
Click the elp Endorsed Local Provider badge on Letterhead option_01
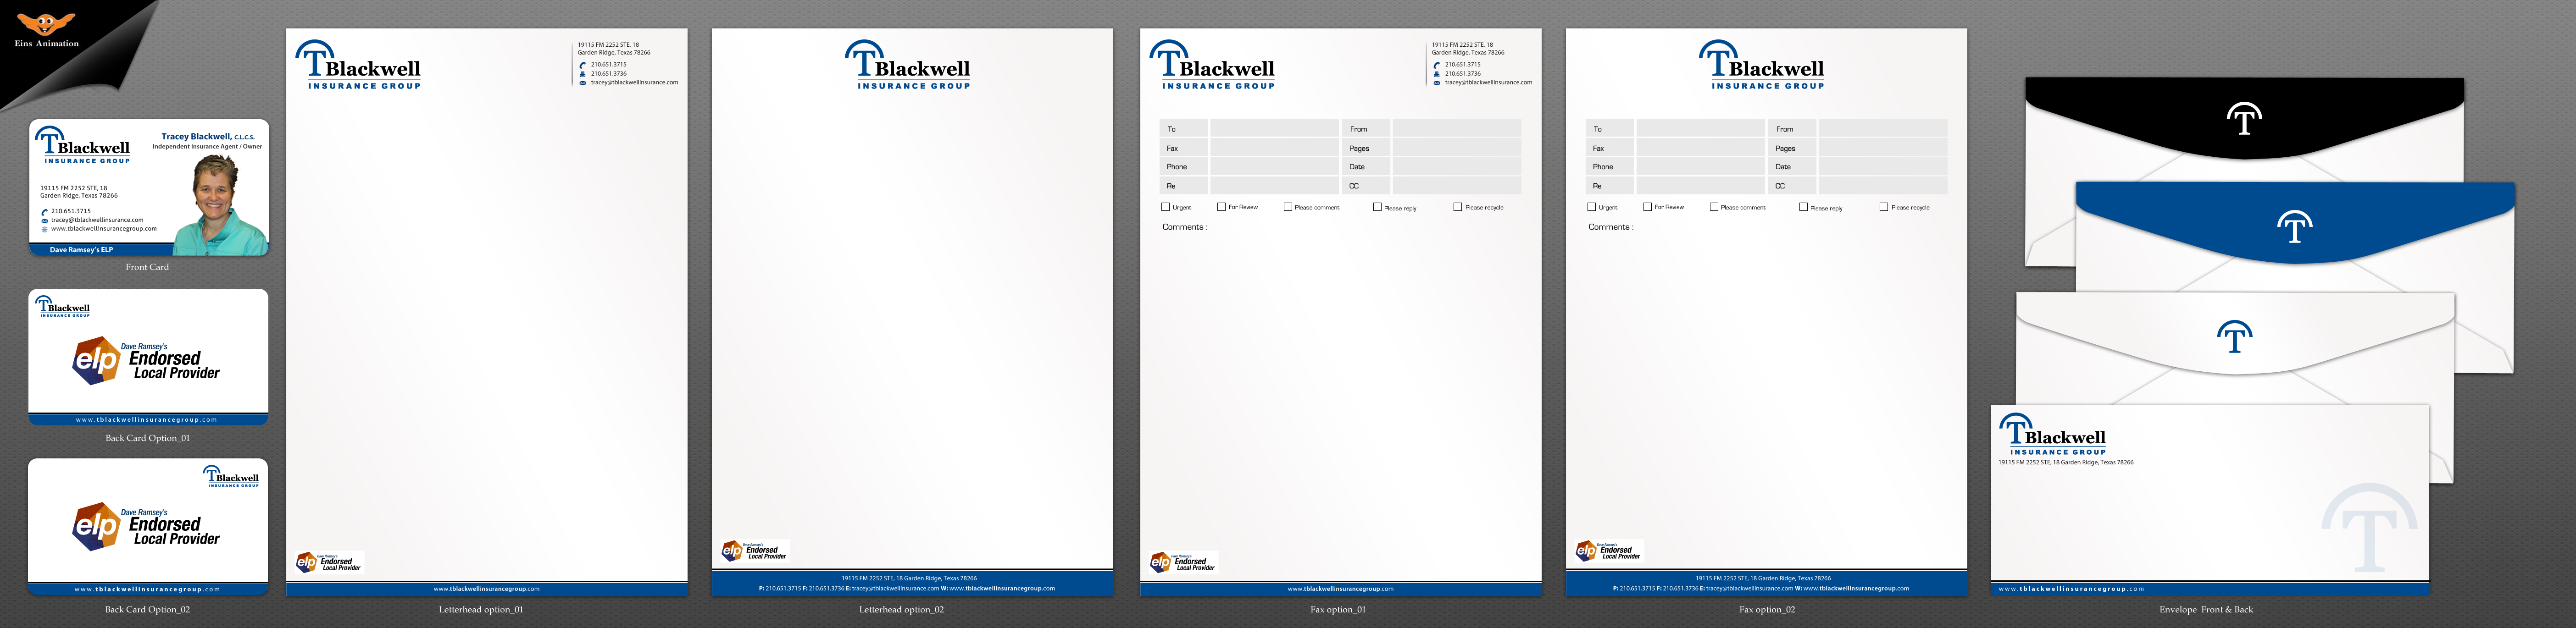click(329, 562)
